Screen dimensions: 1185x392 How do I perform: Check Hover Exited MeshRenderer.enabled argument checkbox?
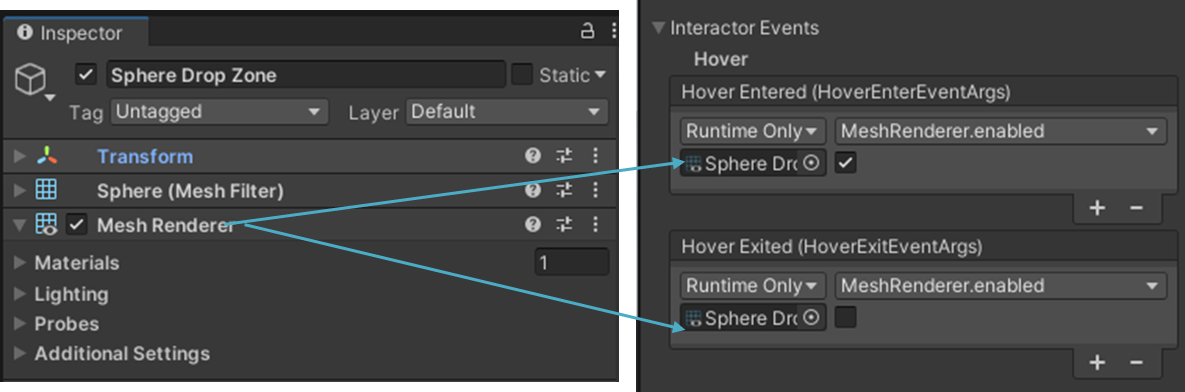click(x=846, y=318)
